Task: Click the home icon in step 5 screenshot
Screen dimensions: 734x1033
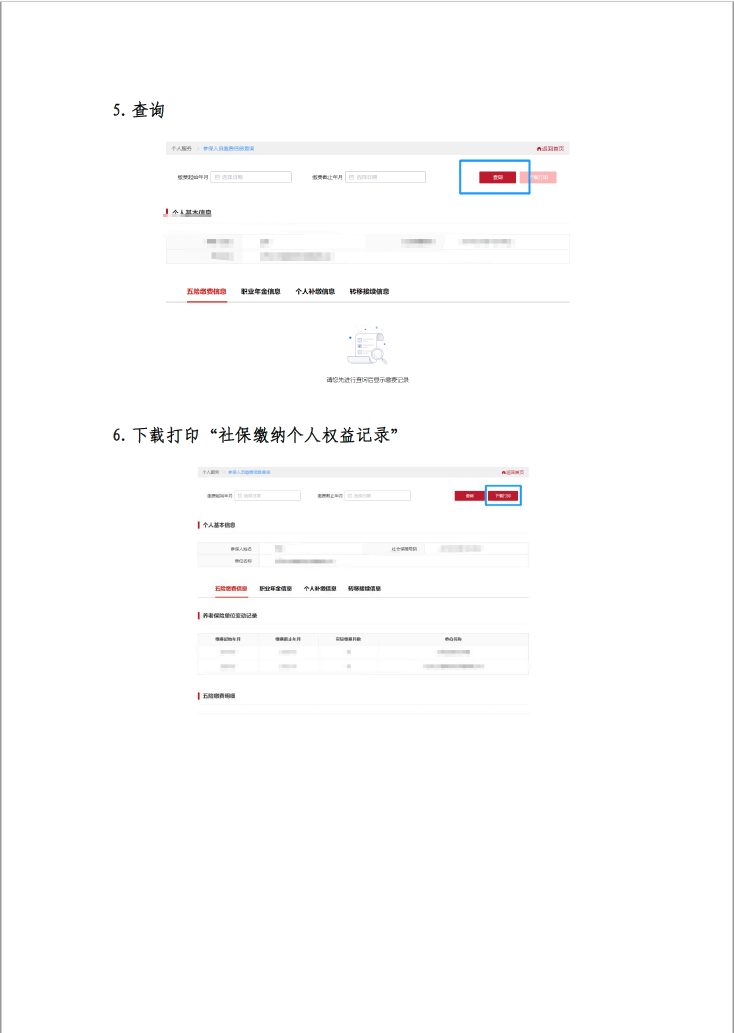Action: [x=539, y=148]
